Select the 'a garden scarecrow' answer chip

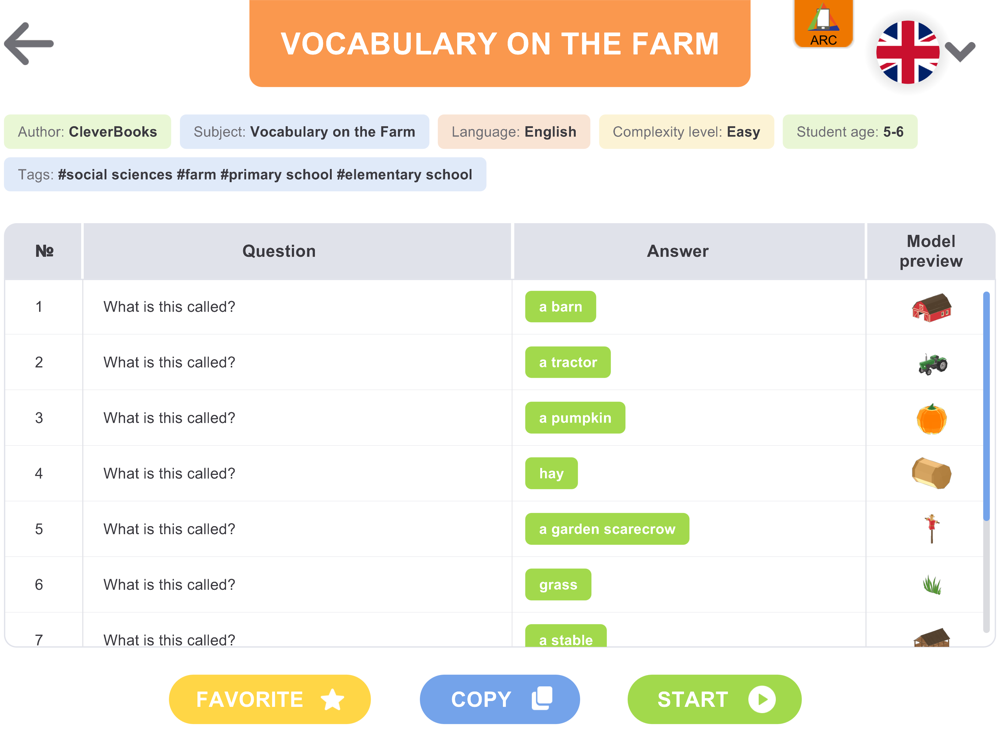tap(607, 529)
